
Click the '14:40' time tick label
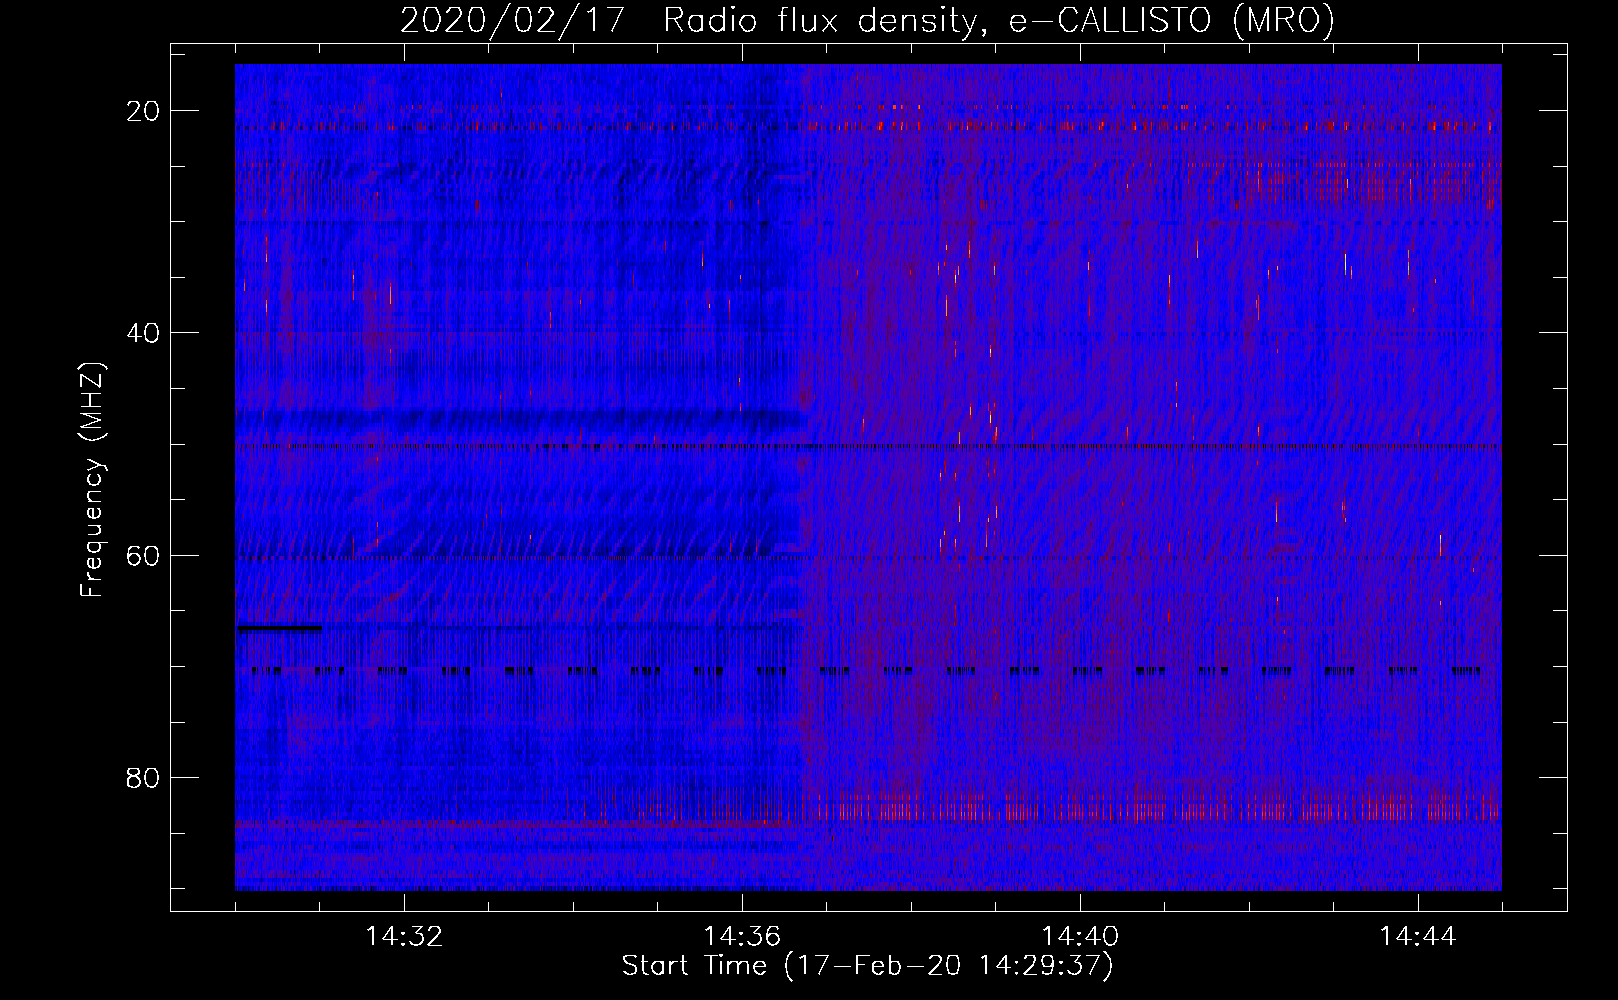1080,937
